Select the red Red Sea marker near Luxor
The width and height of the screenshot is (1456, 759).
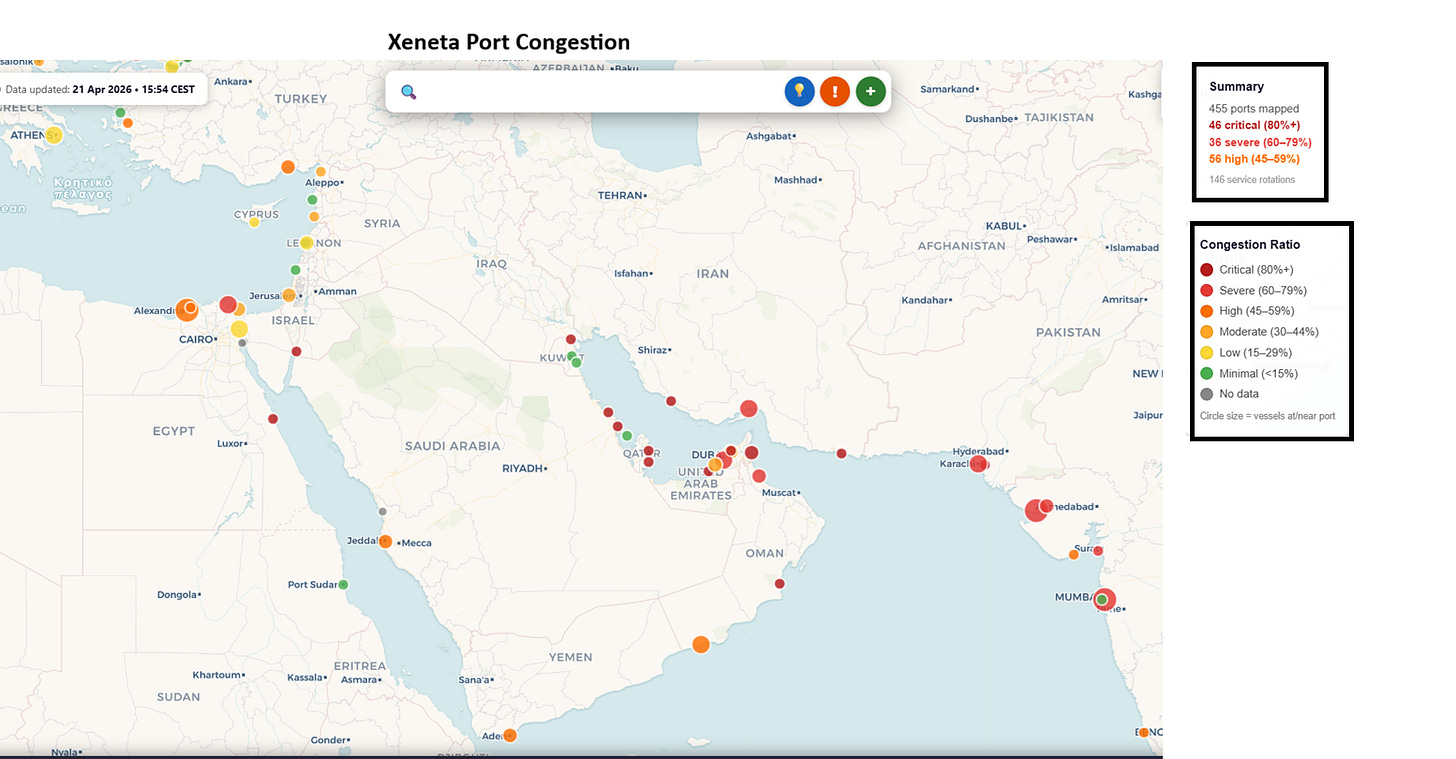273,419
